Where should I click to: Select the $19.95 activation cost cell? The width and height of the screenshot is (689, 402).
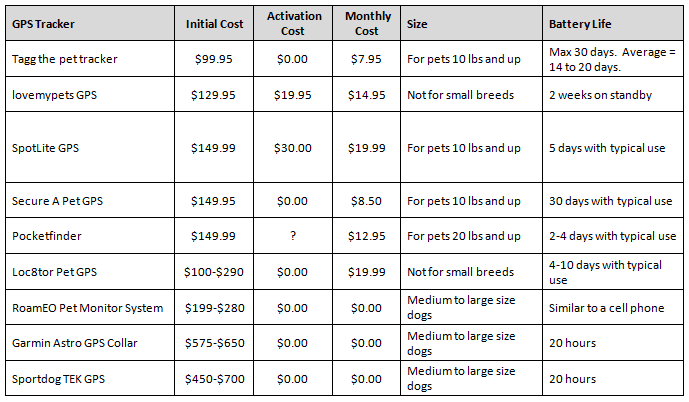click(293, 95)
